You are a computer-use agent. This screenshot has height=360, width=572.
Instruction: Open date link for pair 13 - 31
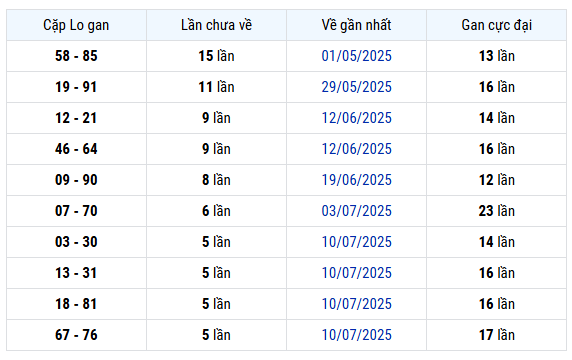(x=356, y=273)
